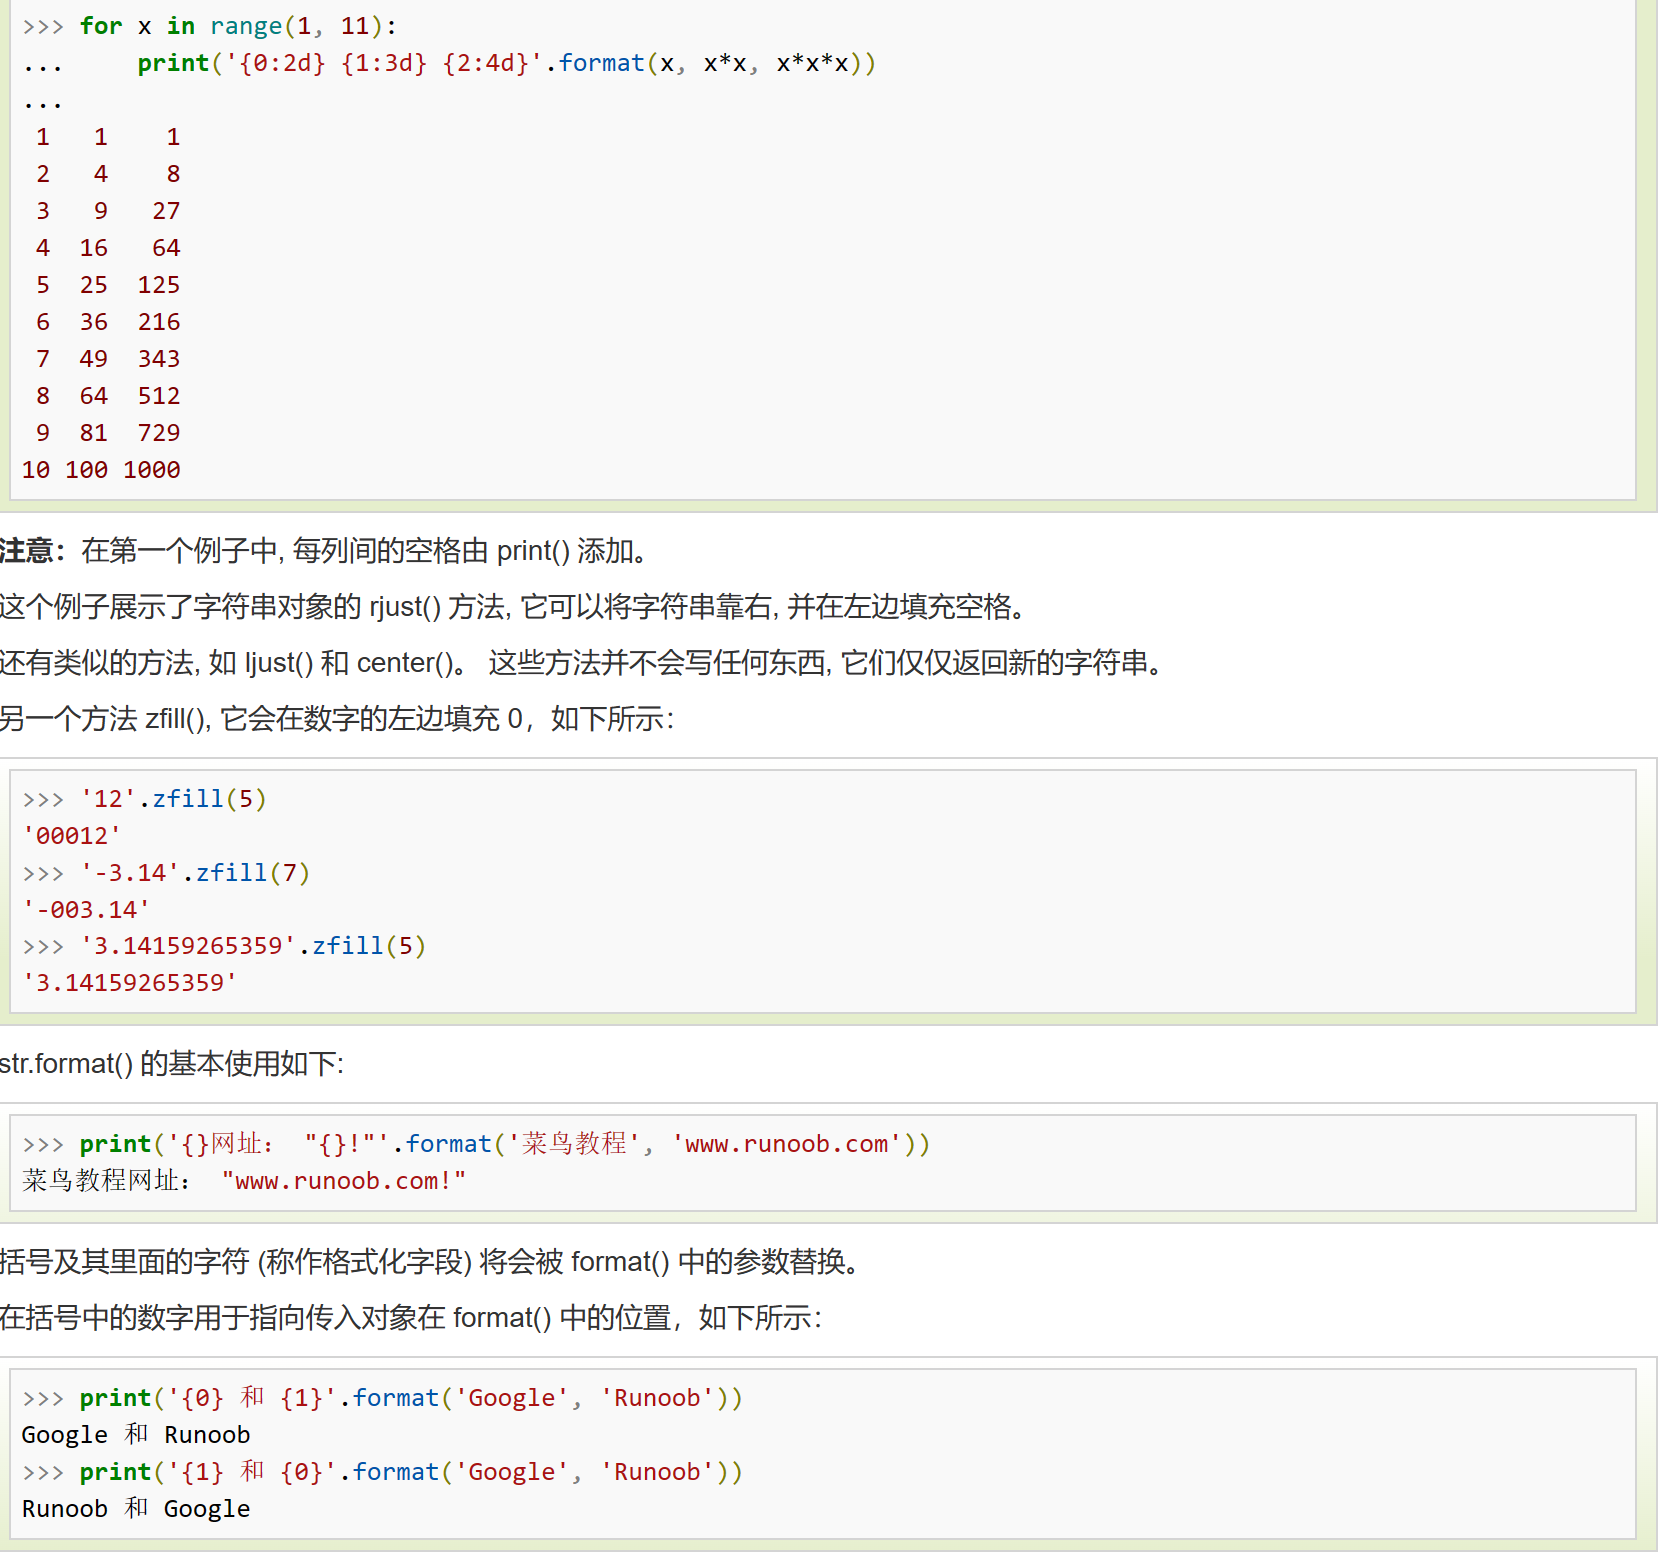Click result string '00012'

tap(72, 835)
